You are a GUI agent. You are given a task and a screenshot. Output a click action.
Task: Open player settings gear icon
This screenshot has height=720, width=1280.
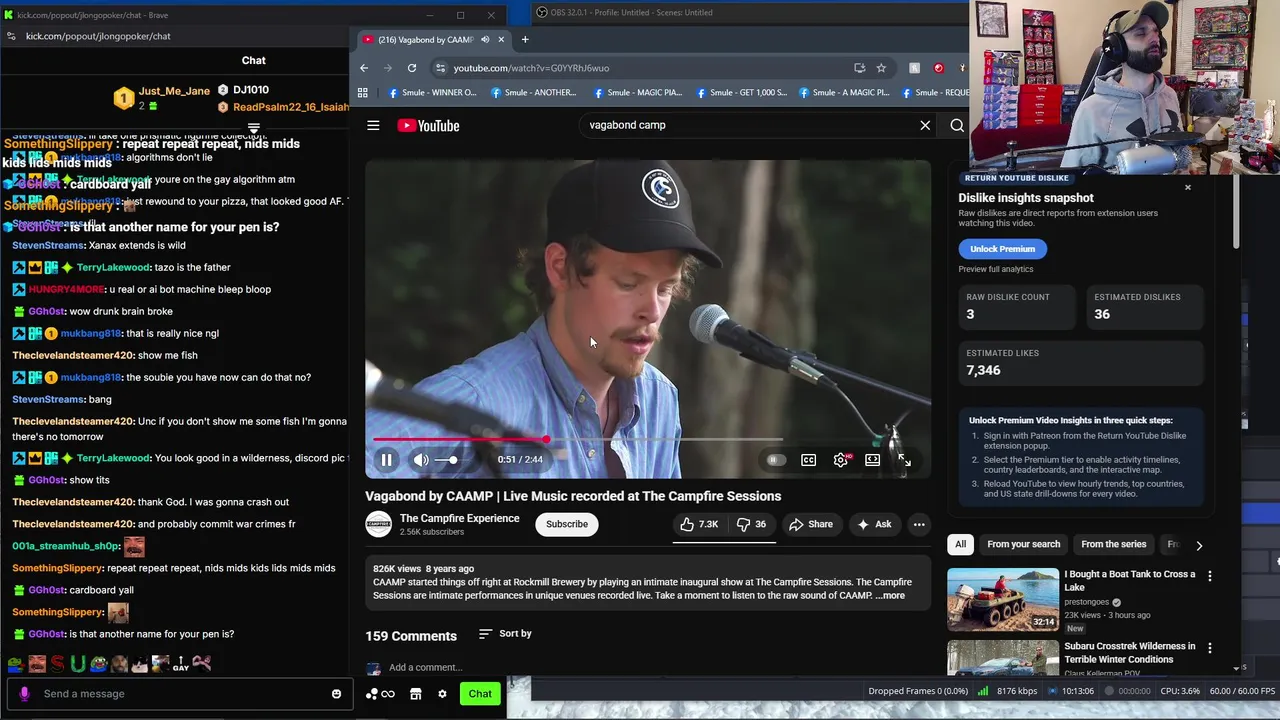pos(840,460)
